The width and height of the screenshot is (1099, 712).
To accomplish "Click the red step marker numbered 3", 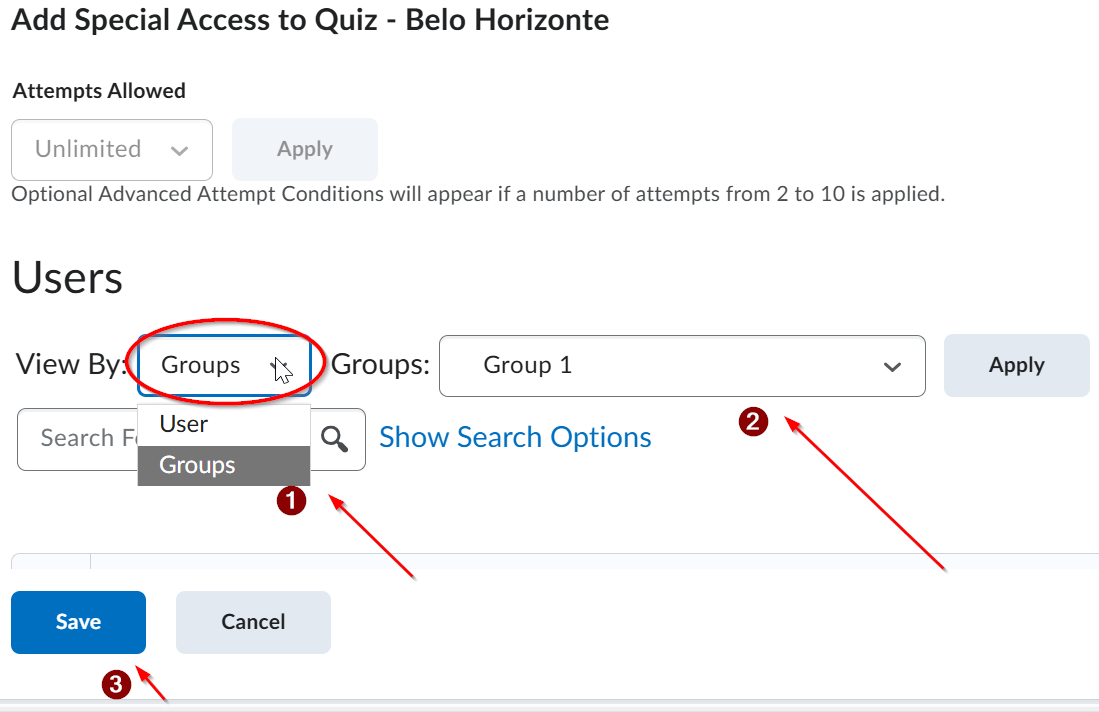I will click(116, 684).
